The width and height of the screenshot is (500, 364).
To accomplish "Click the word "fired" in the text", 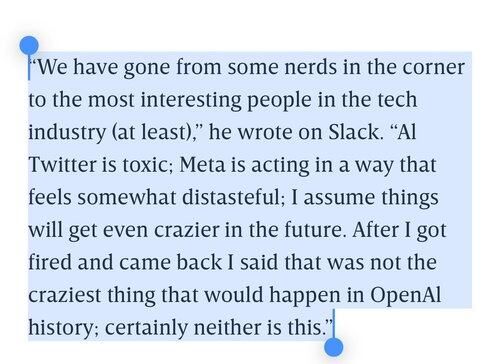I will (50, 262).
